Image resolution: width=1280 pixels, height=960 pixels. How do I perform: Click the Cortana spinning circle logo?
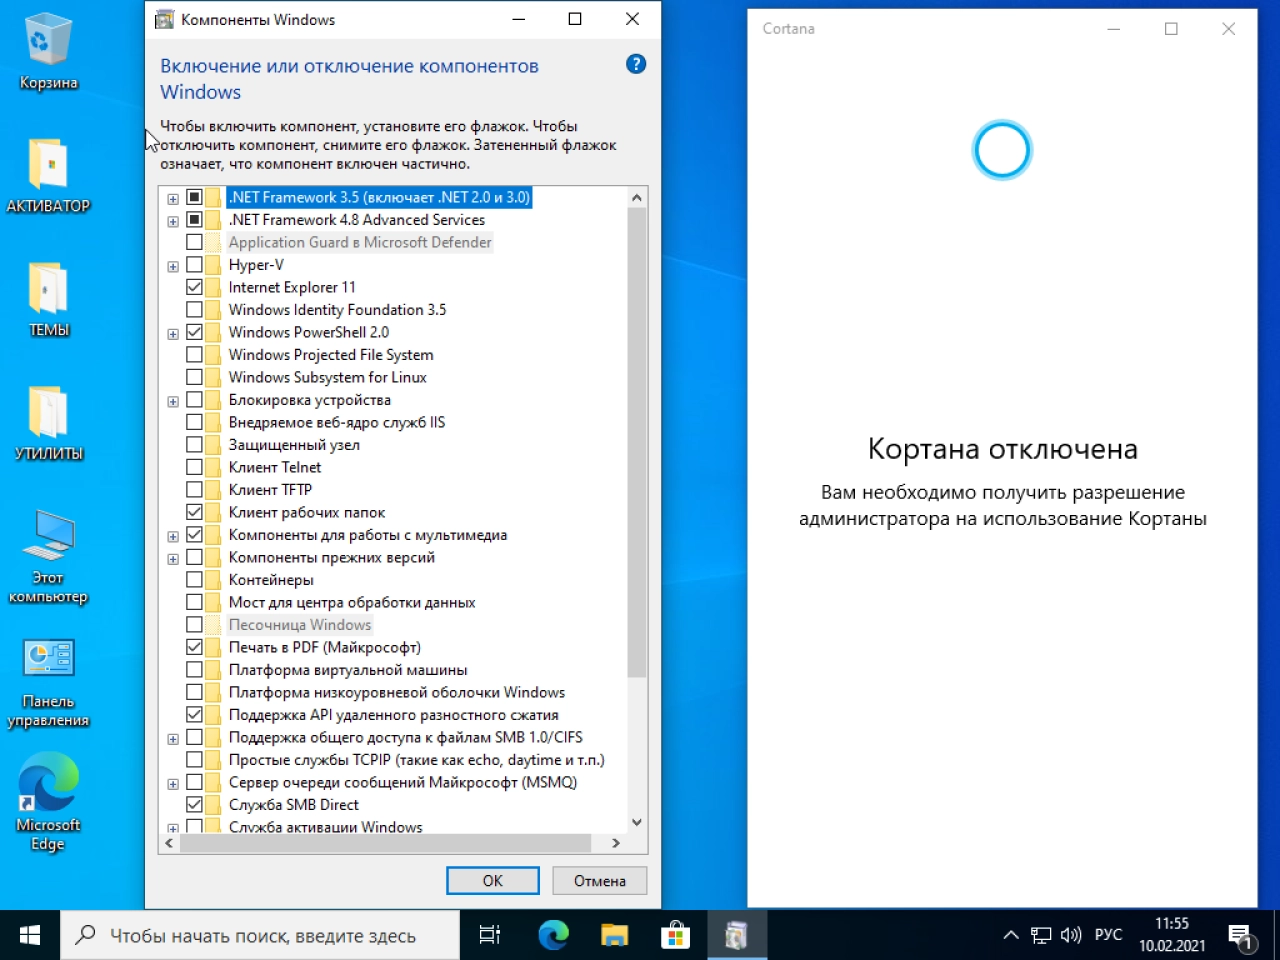coord(1002,151)
